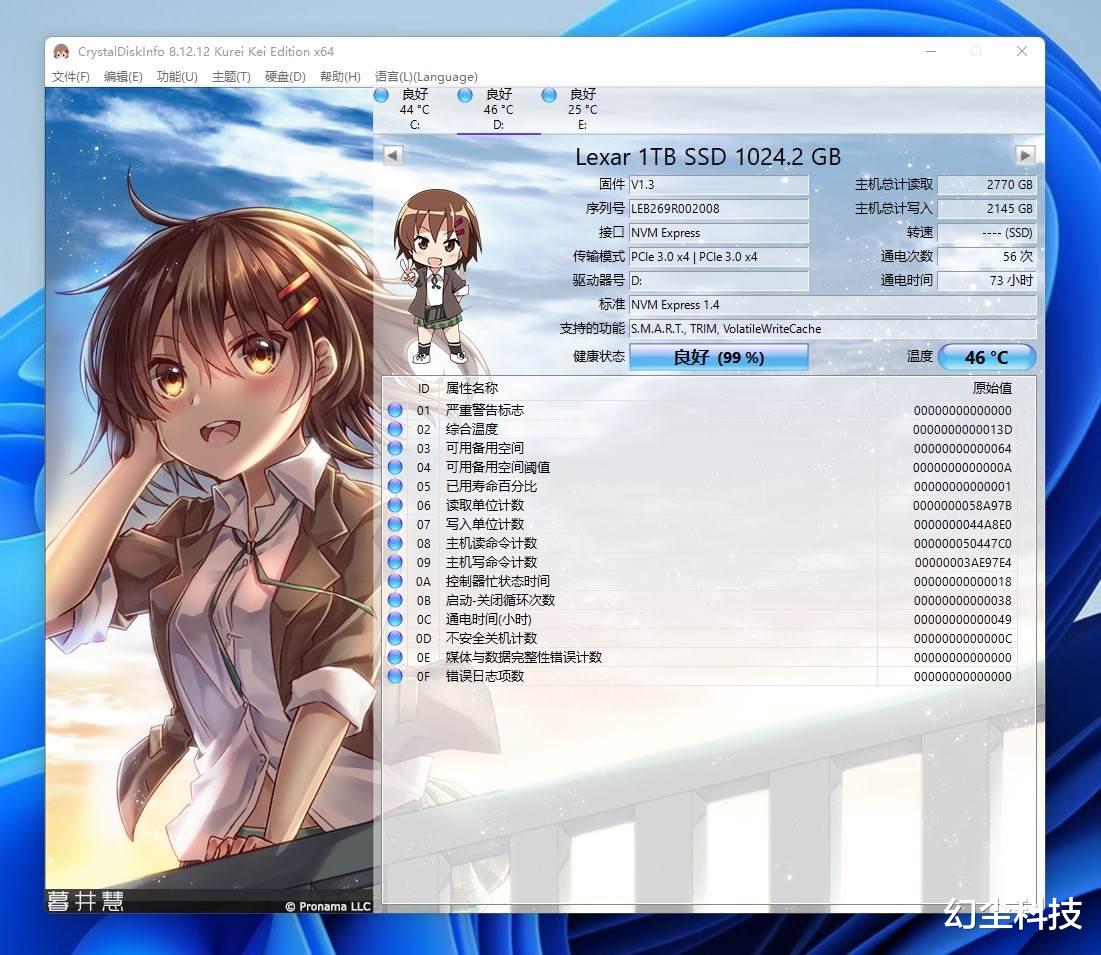Select the C: drive status indicator
Screen dimensions: 1101x955
381,96
